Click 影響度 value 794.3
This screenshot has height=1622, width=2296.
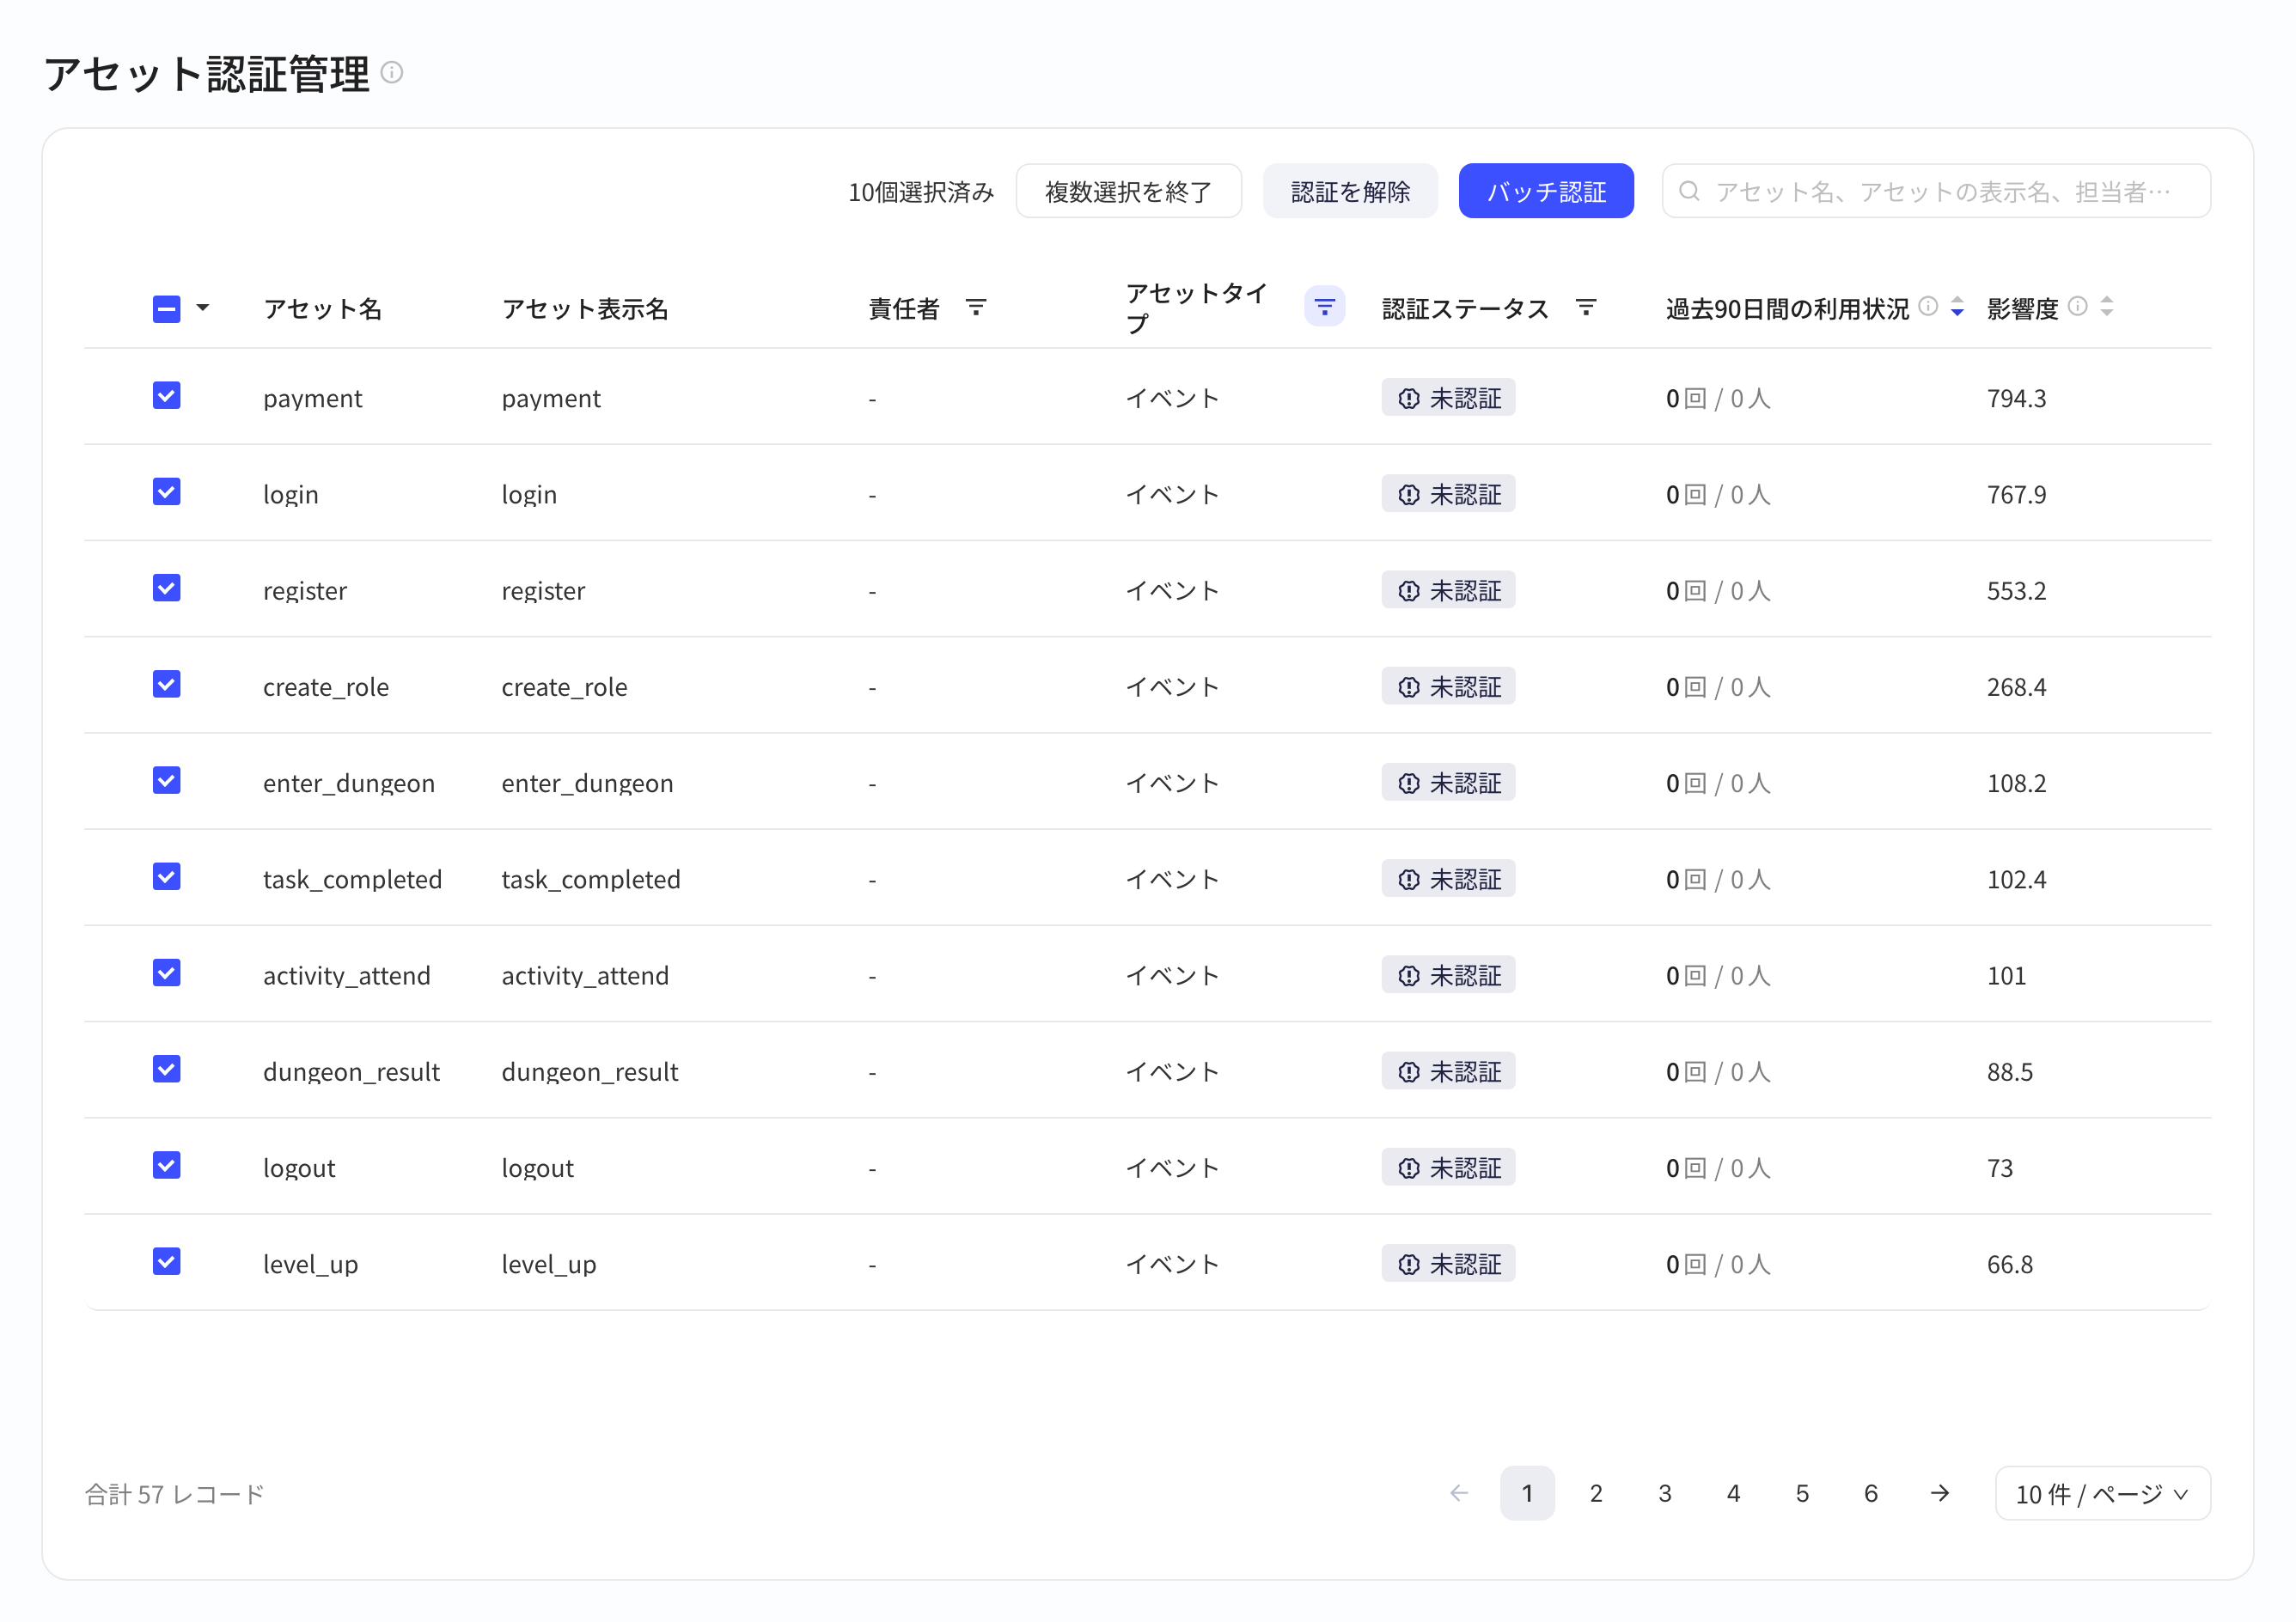(2016, 398)
